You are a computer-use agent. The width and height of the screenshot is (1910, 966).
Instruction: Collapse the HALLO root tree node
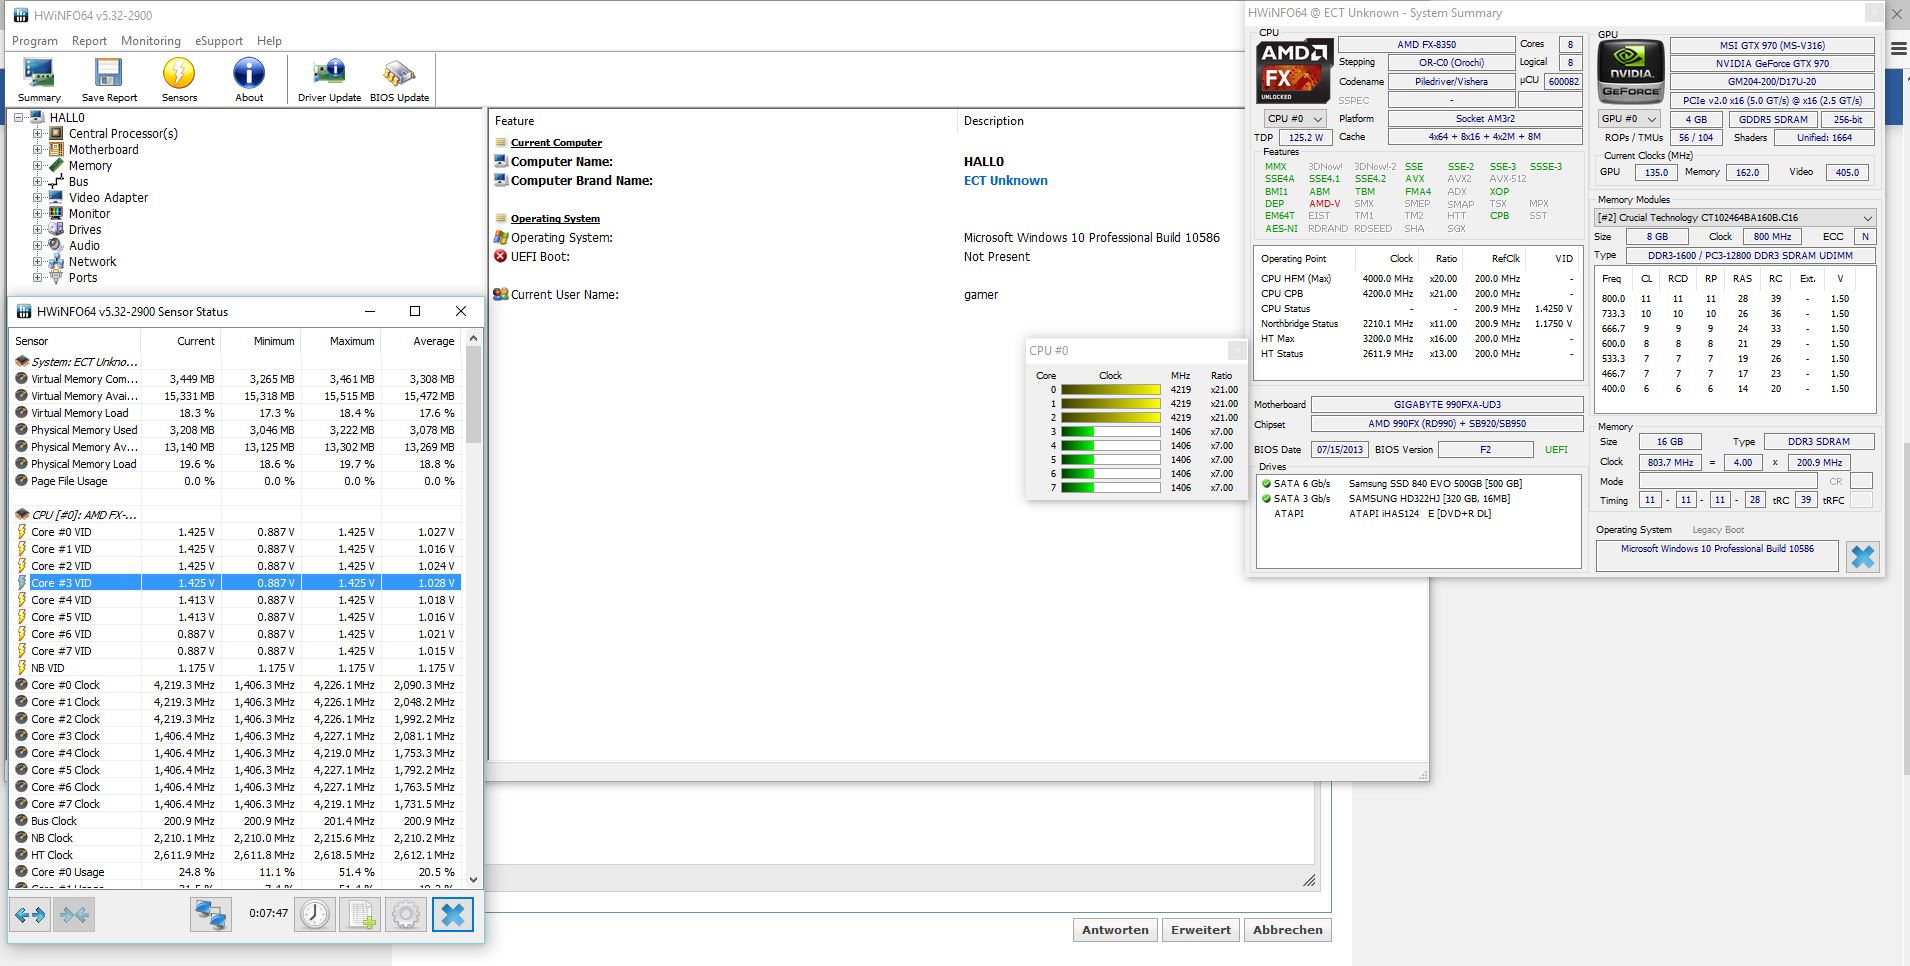coord(19,118)
